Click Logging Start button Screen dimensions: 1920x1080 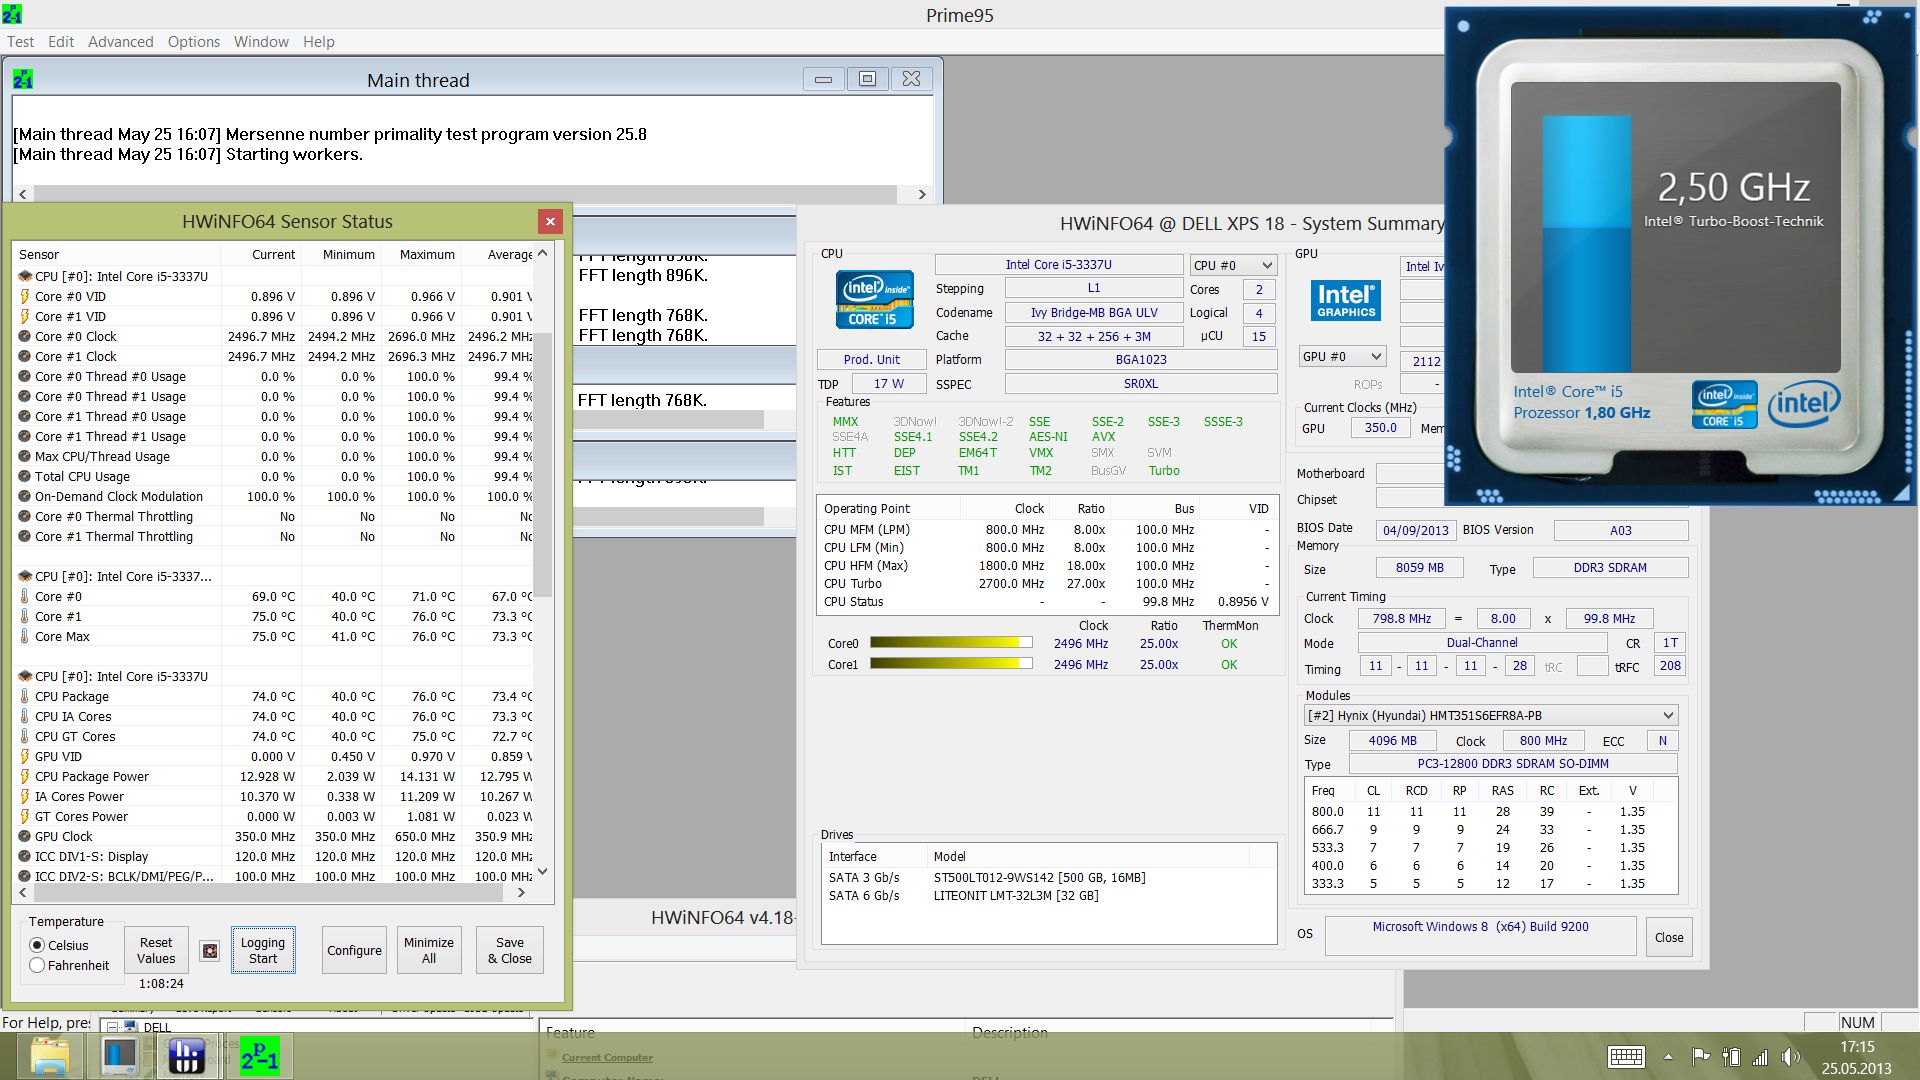pyautogui.click(x=263, y=950)
